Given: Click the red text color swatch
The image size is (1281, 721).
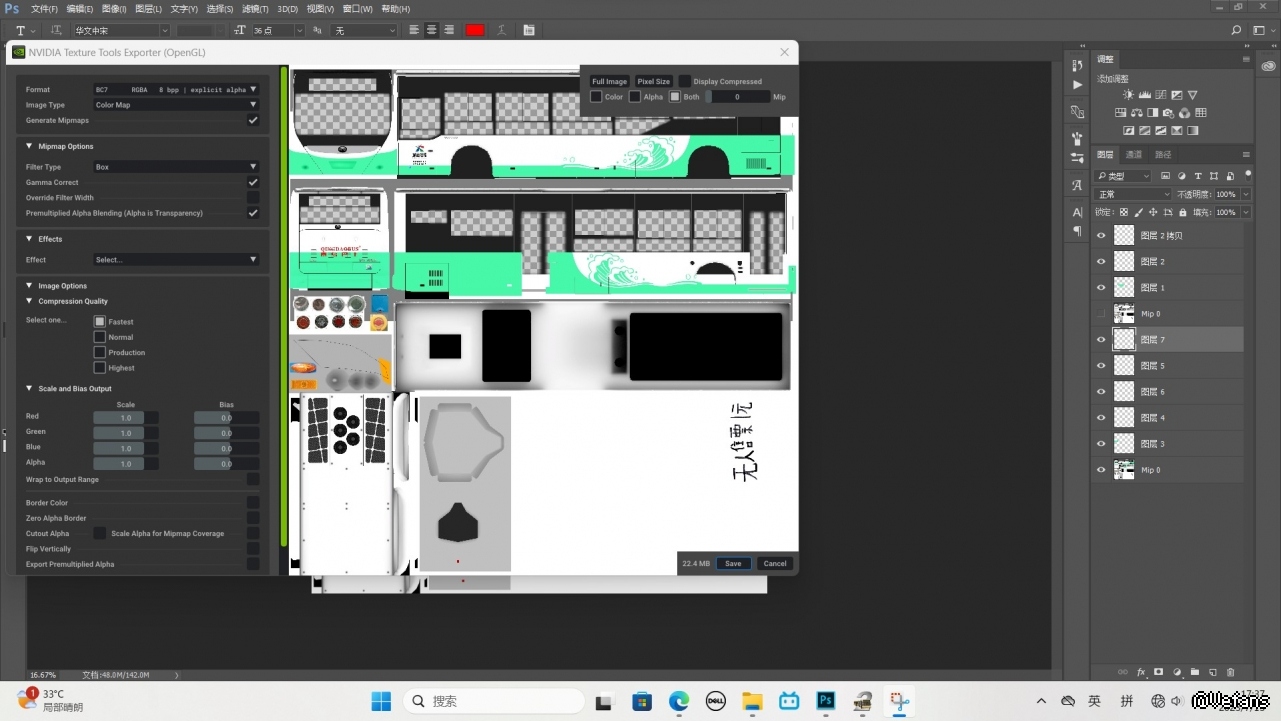Looking at the screenshot, I should (475, 30).
